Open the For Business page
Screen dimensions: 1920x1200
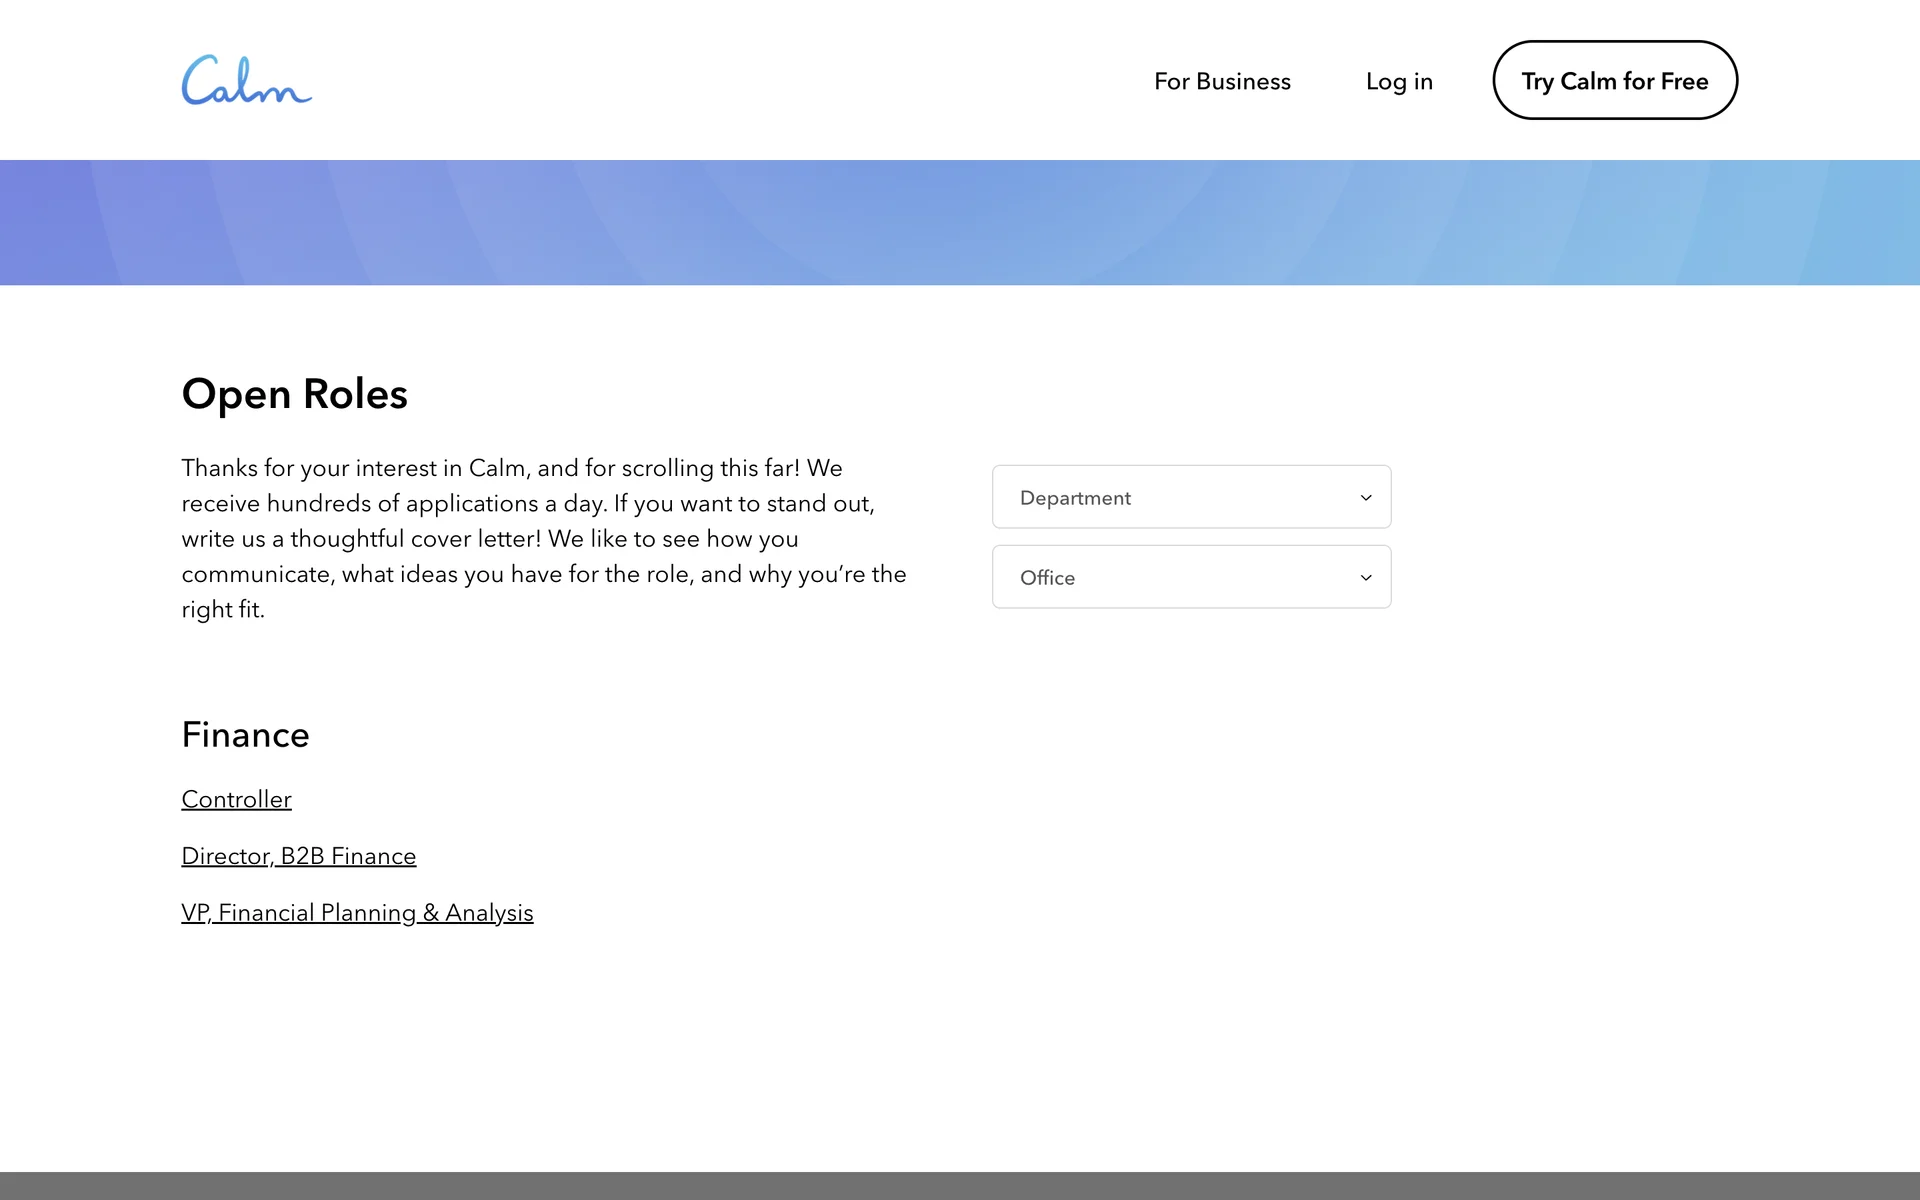click(1222, 81)
